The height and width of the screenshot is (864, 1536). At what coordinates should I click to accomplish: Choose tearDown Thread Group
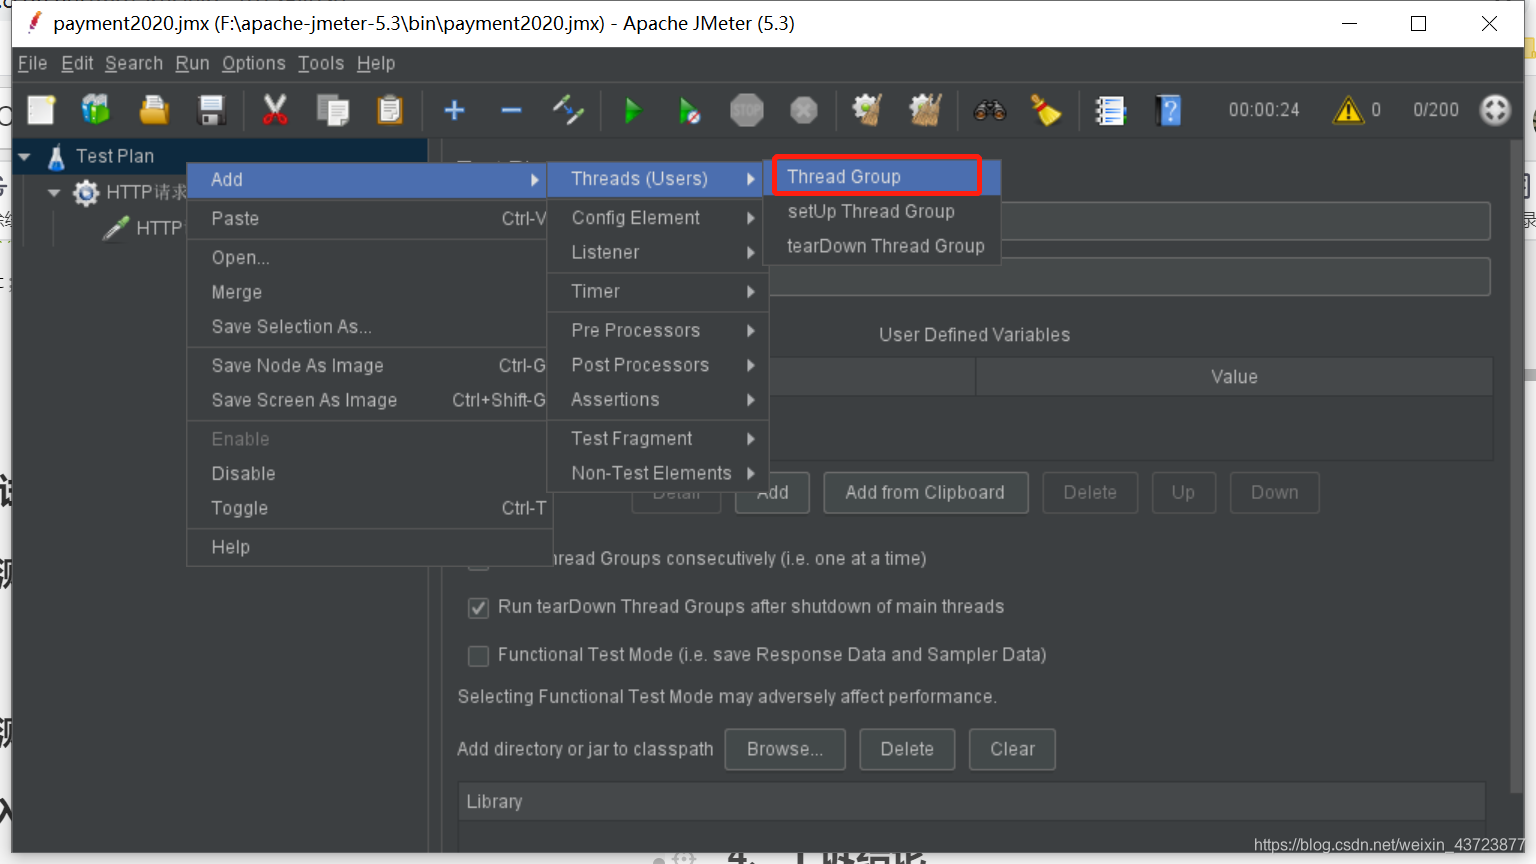pos(882,246)
